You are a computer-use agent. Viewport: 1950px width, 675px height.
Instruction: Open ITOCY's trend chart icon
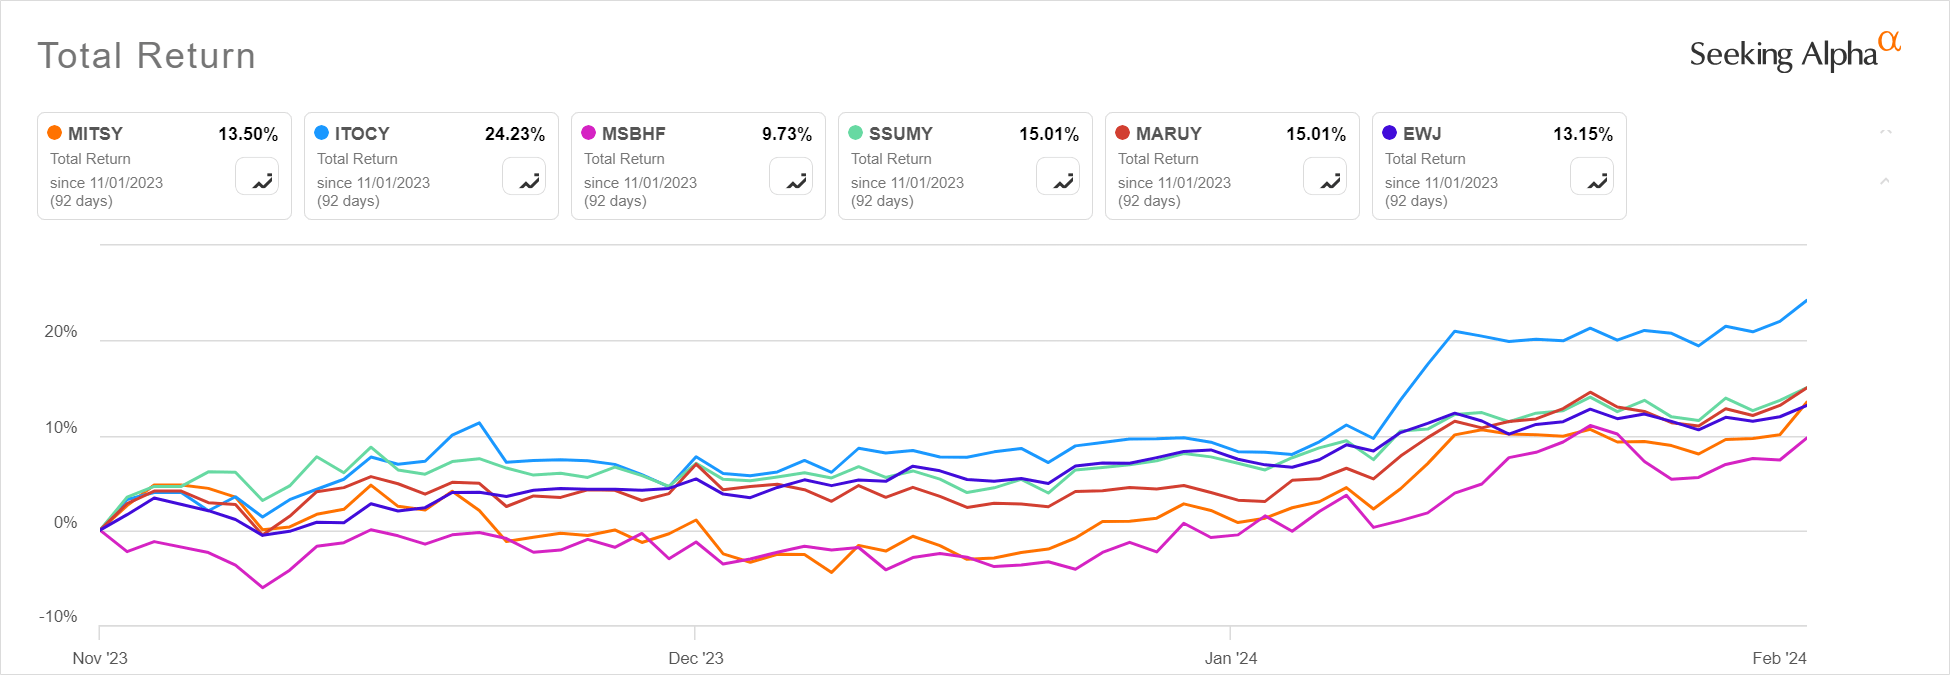pos(524,177)
